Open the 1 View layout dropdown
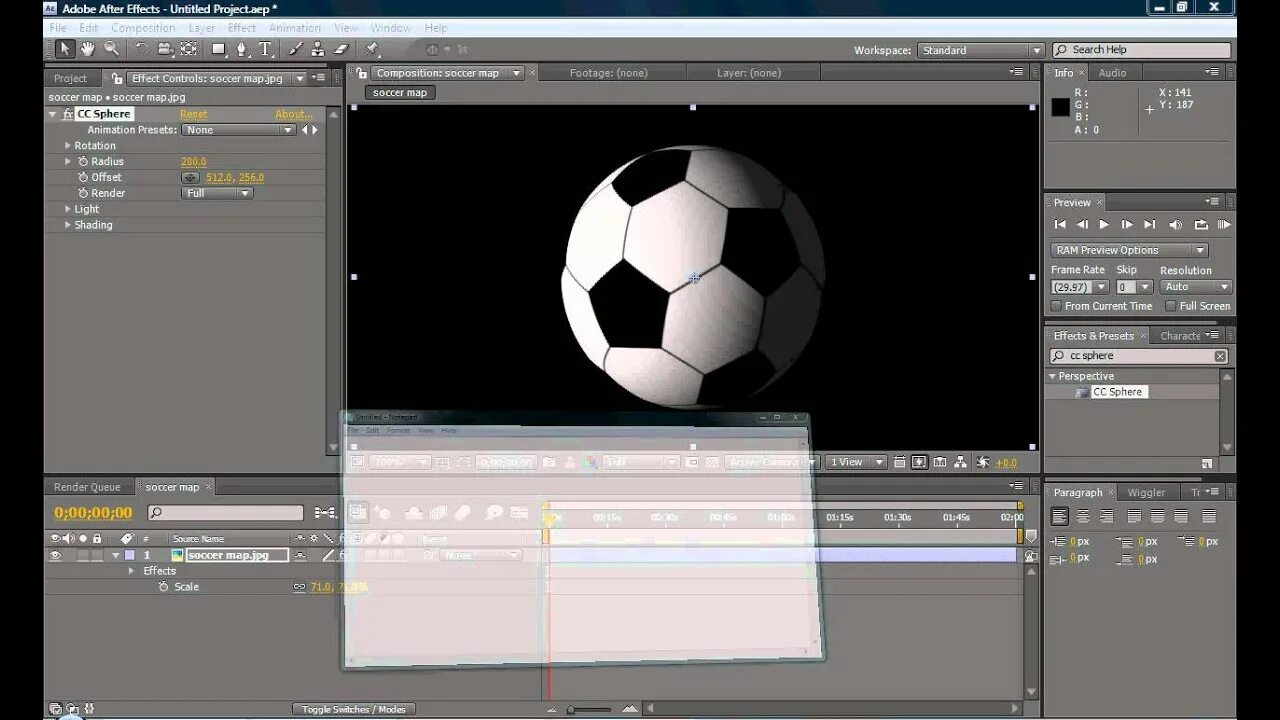 click(x=857, y=462)
